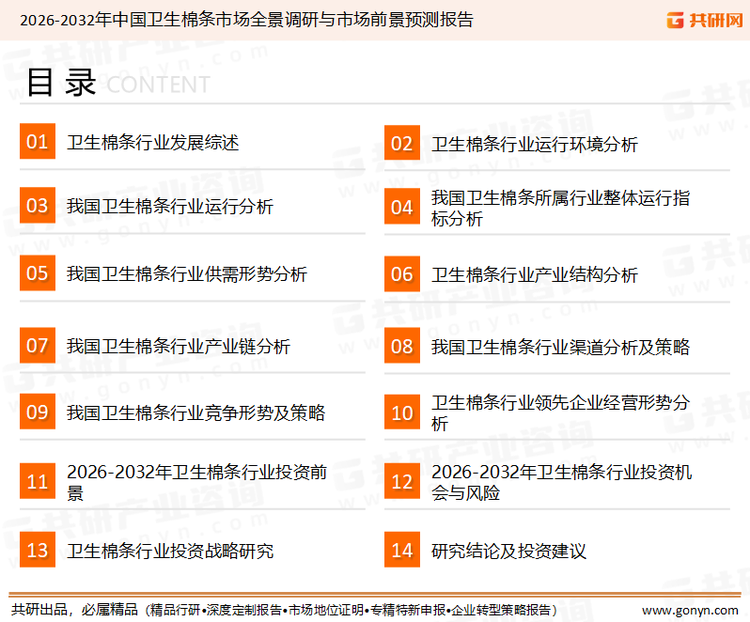Click the gray CONTENT label

pyautogui.click(x=158, y=85)
